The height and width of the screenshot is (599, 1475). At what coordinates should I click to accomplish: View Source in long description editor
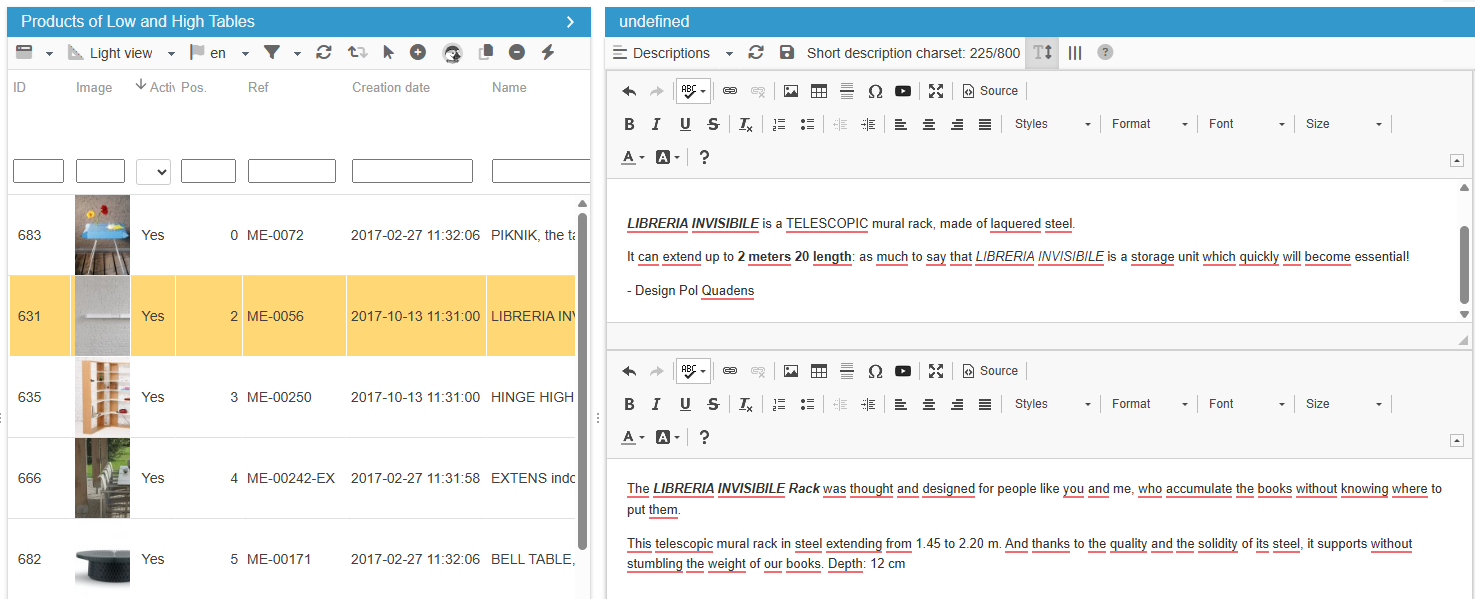click(x=990, y=371)
